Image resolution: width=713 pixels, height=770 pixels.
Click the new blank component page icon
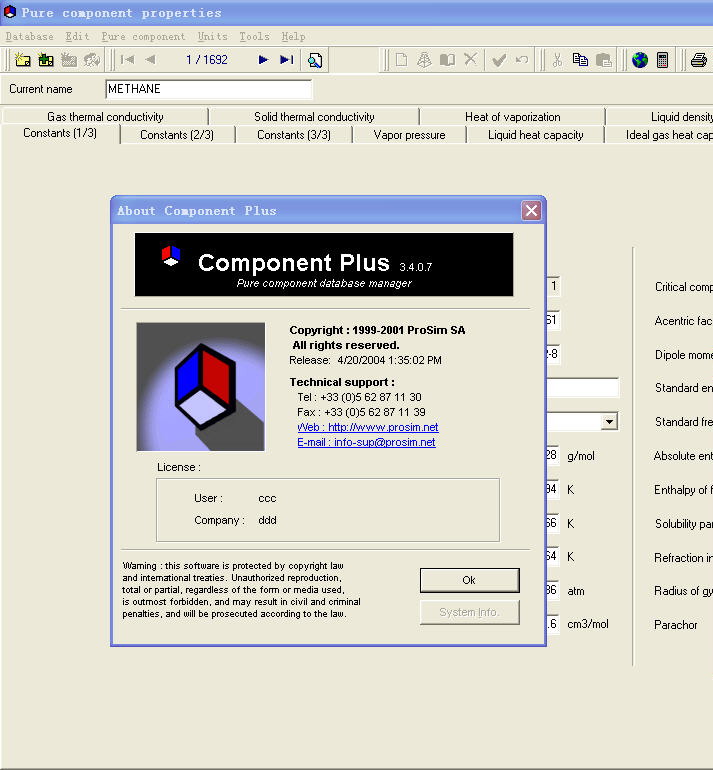pyautogui.click(x=401, y=60)
